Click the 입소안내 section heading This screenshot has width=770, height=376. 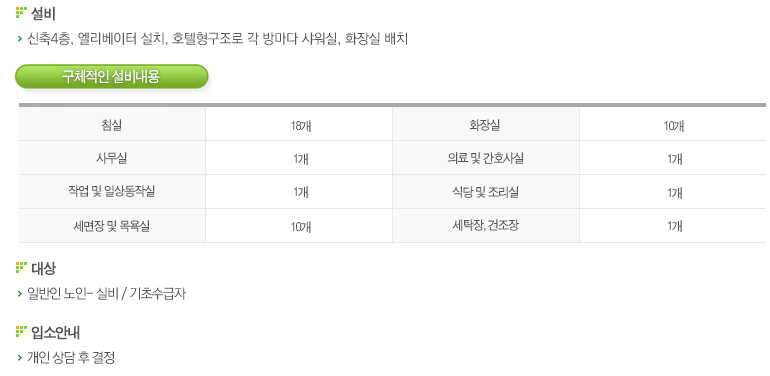point(55,332)
